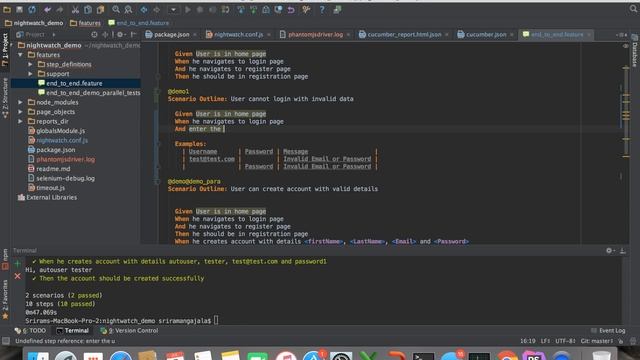Click the VCS Revert icon
The image size is (640, 360).
291,9
